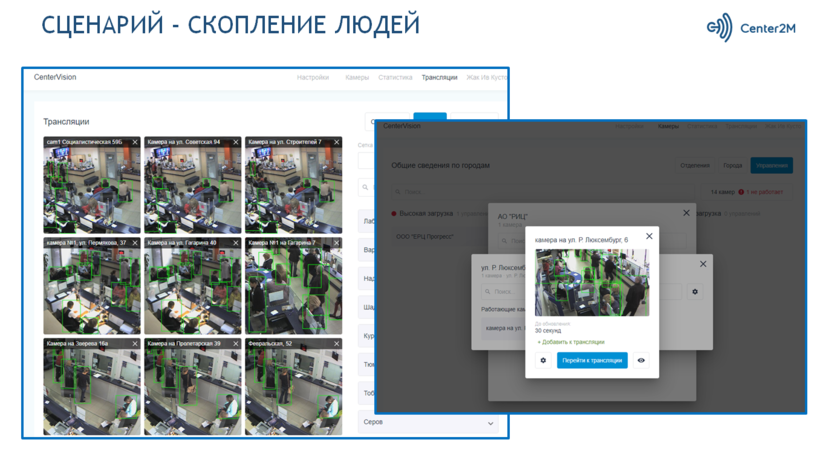Select the Управления view button
820x454 pixels.
(x=771, y=165)
